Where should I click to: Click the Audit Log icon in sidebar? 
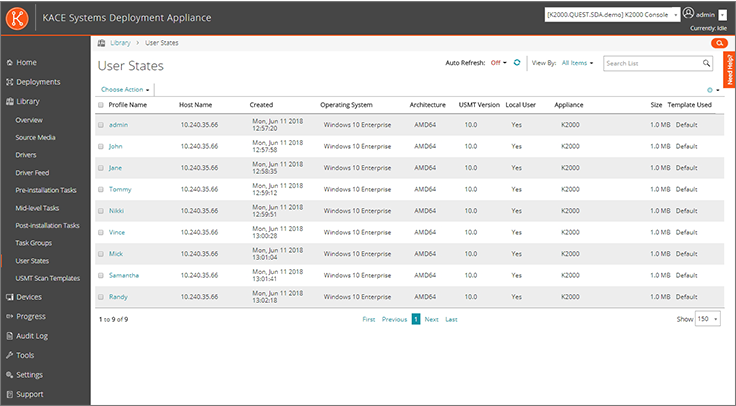9,336
